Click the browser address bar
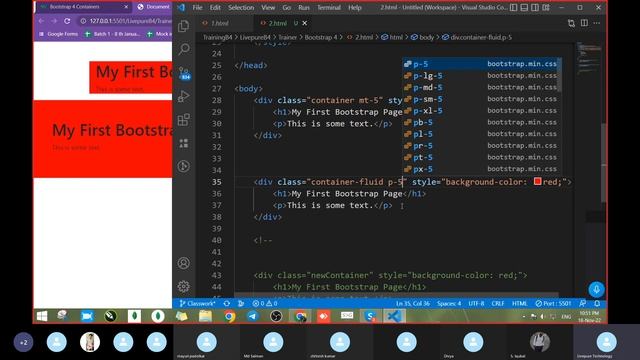Screen dimensions: 640x360 pyautogui.click(x=126, y=21)
